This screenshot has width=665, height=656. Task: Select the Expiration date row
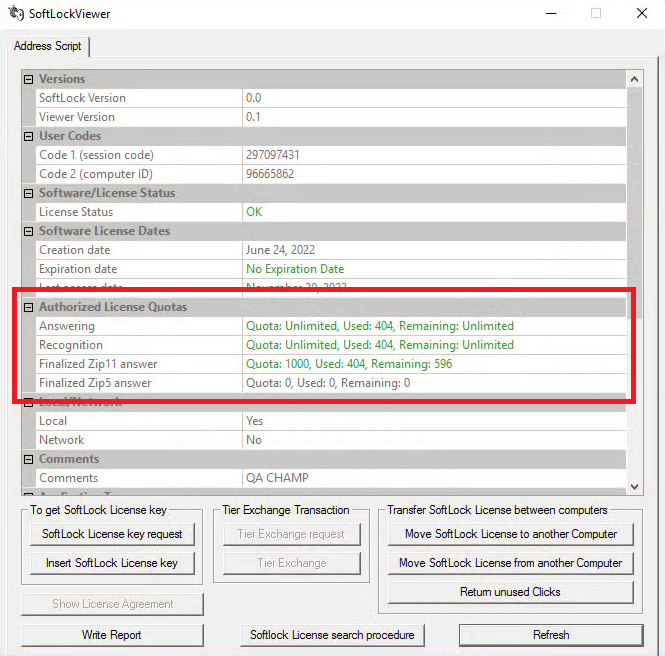coord(331,269)
